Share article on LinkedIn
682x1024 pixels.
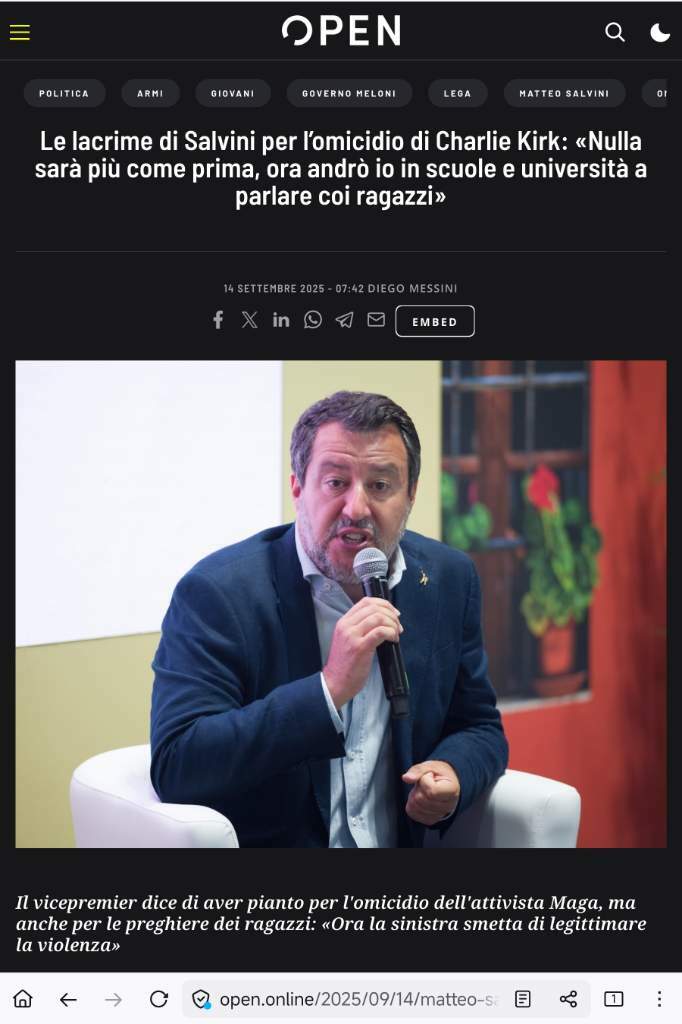281,319
